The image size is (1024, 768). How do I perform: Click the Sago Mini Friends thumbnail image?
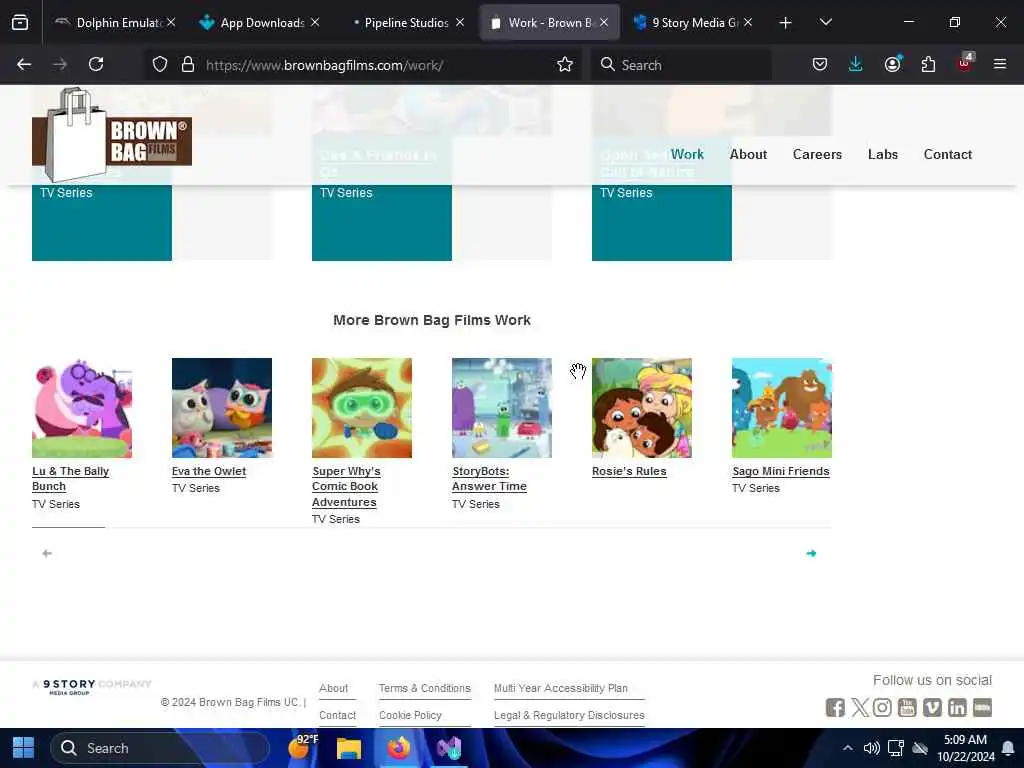[782, 408]
